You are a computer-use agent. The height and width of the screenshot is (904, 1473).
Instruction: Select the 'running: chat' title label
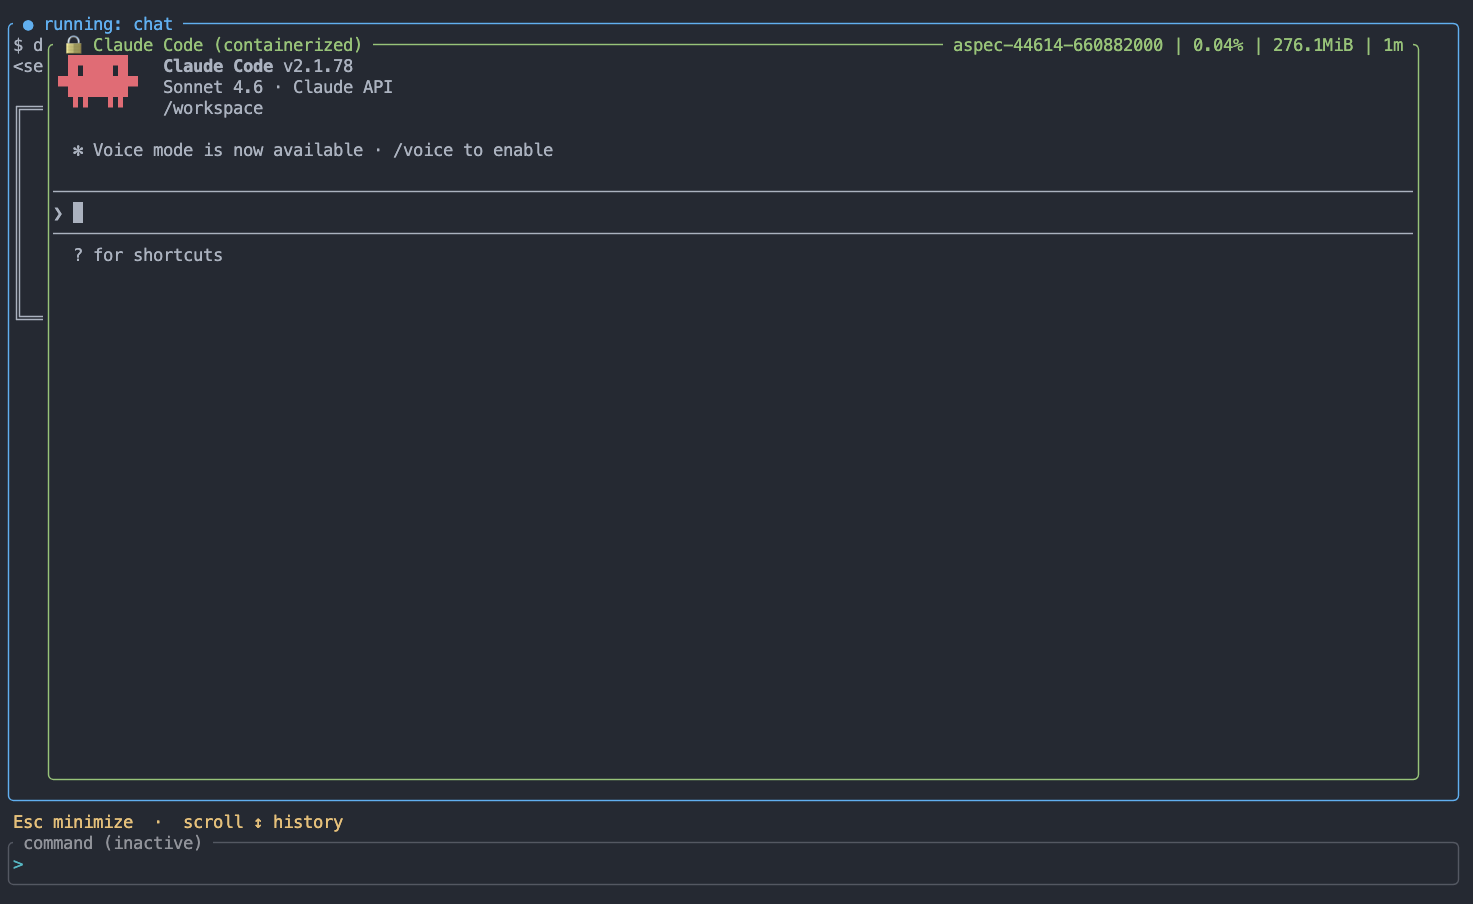[x=108, y=24]
